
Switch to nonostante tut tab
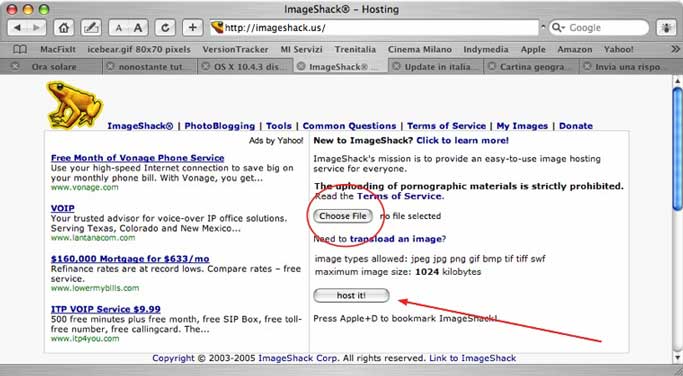pyautogui.click(x=151, y=67)
